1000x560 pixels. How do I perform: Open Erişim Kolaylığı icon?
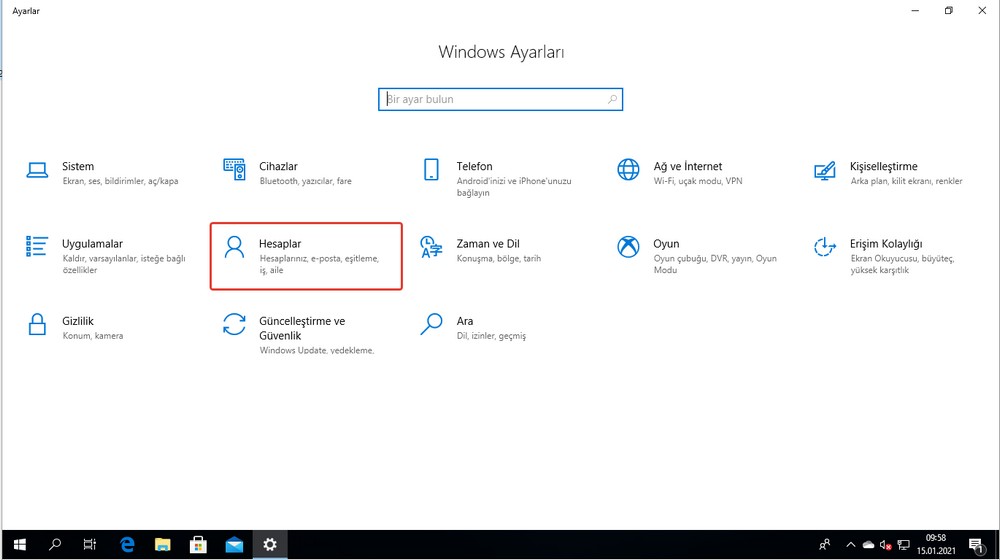pos(825,247)
